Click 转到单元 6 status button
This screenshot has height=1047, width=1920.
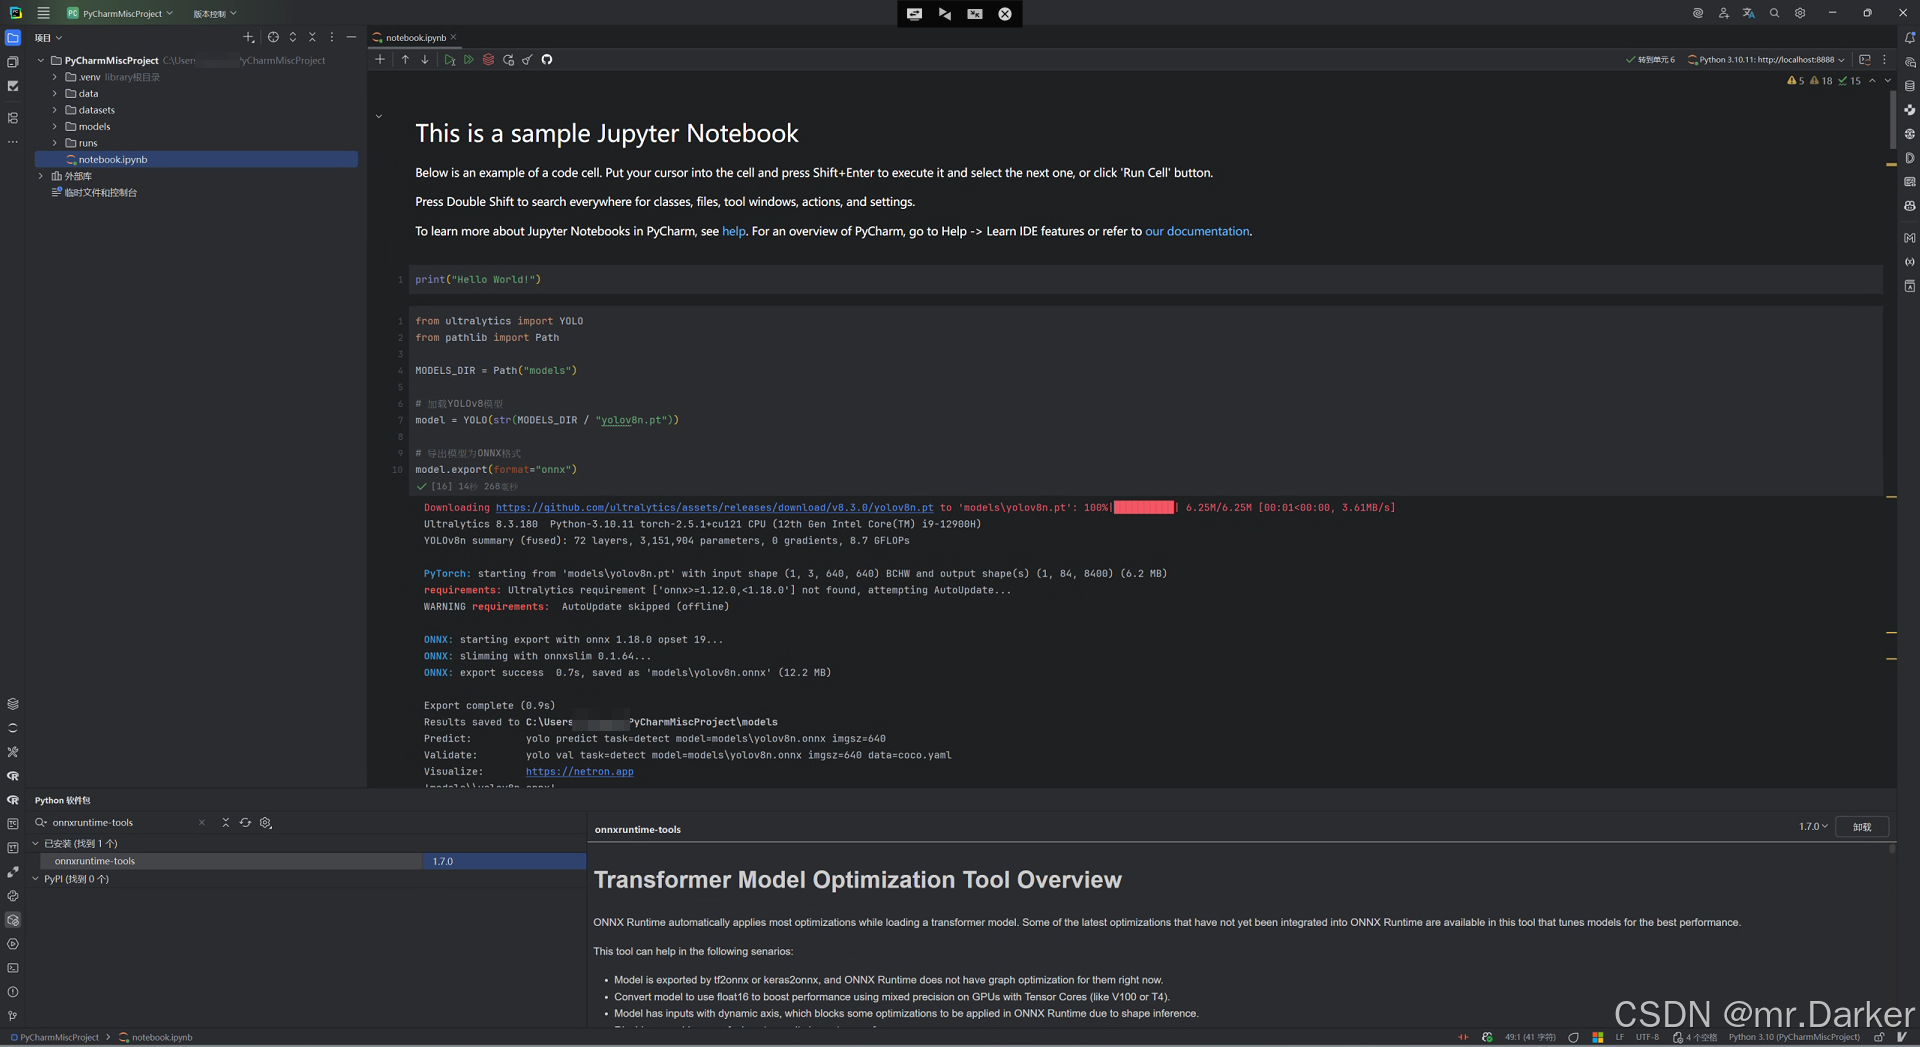(x=1651, y=59)
